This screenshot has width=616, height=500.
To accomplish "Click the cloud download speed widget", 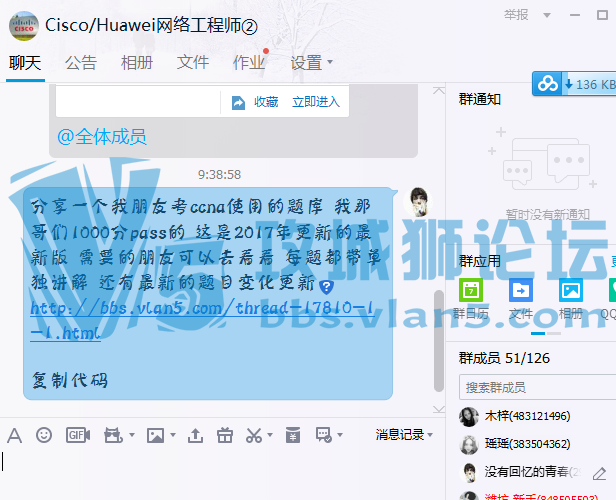I will [574, 84].
